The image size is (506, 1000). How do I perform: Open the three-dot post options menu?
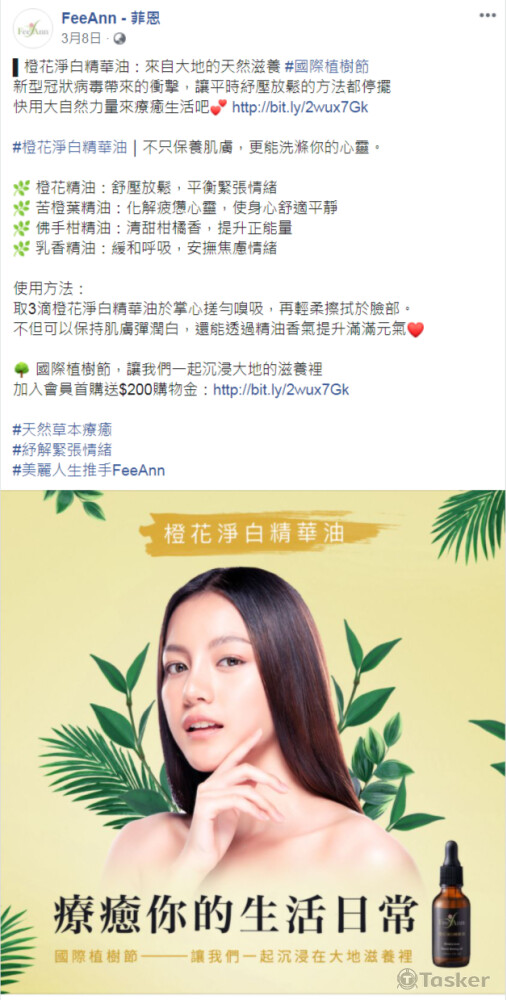point(487,15)
